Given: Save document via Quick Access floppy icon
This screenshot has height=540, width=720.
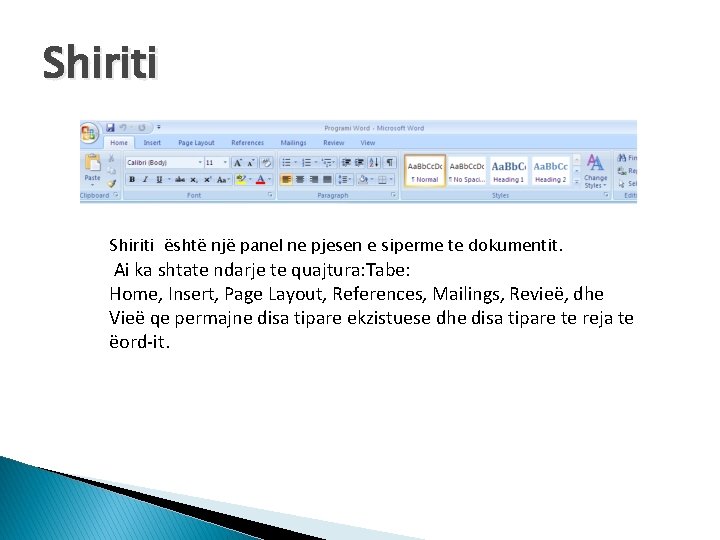Looking at the screenshot, I should [110, 128].
